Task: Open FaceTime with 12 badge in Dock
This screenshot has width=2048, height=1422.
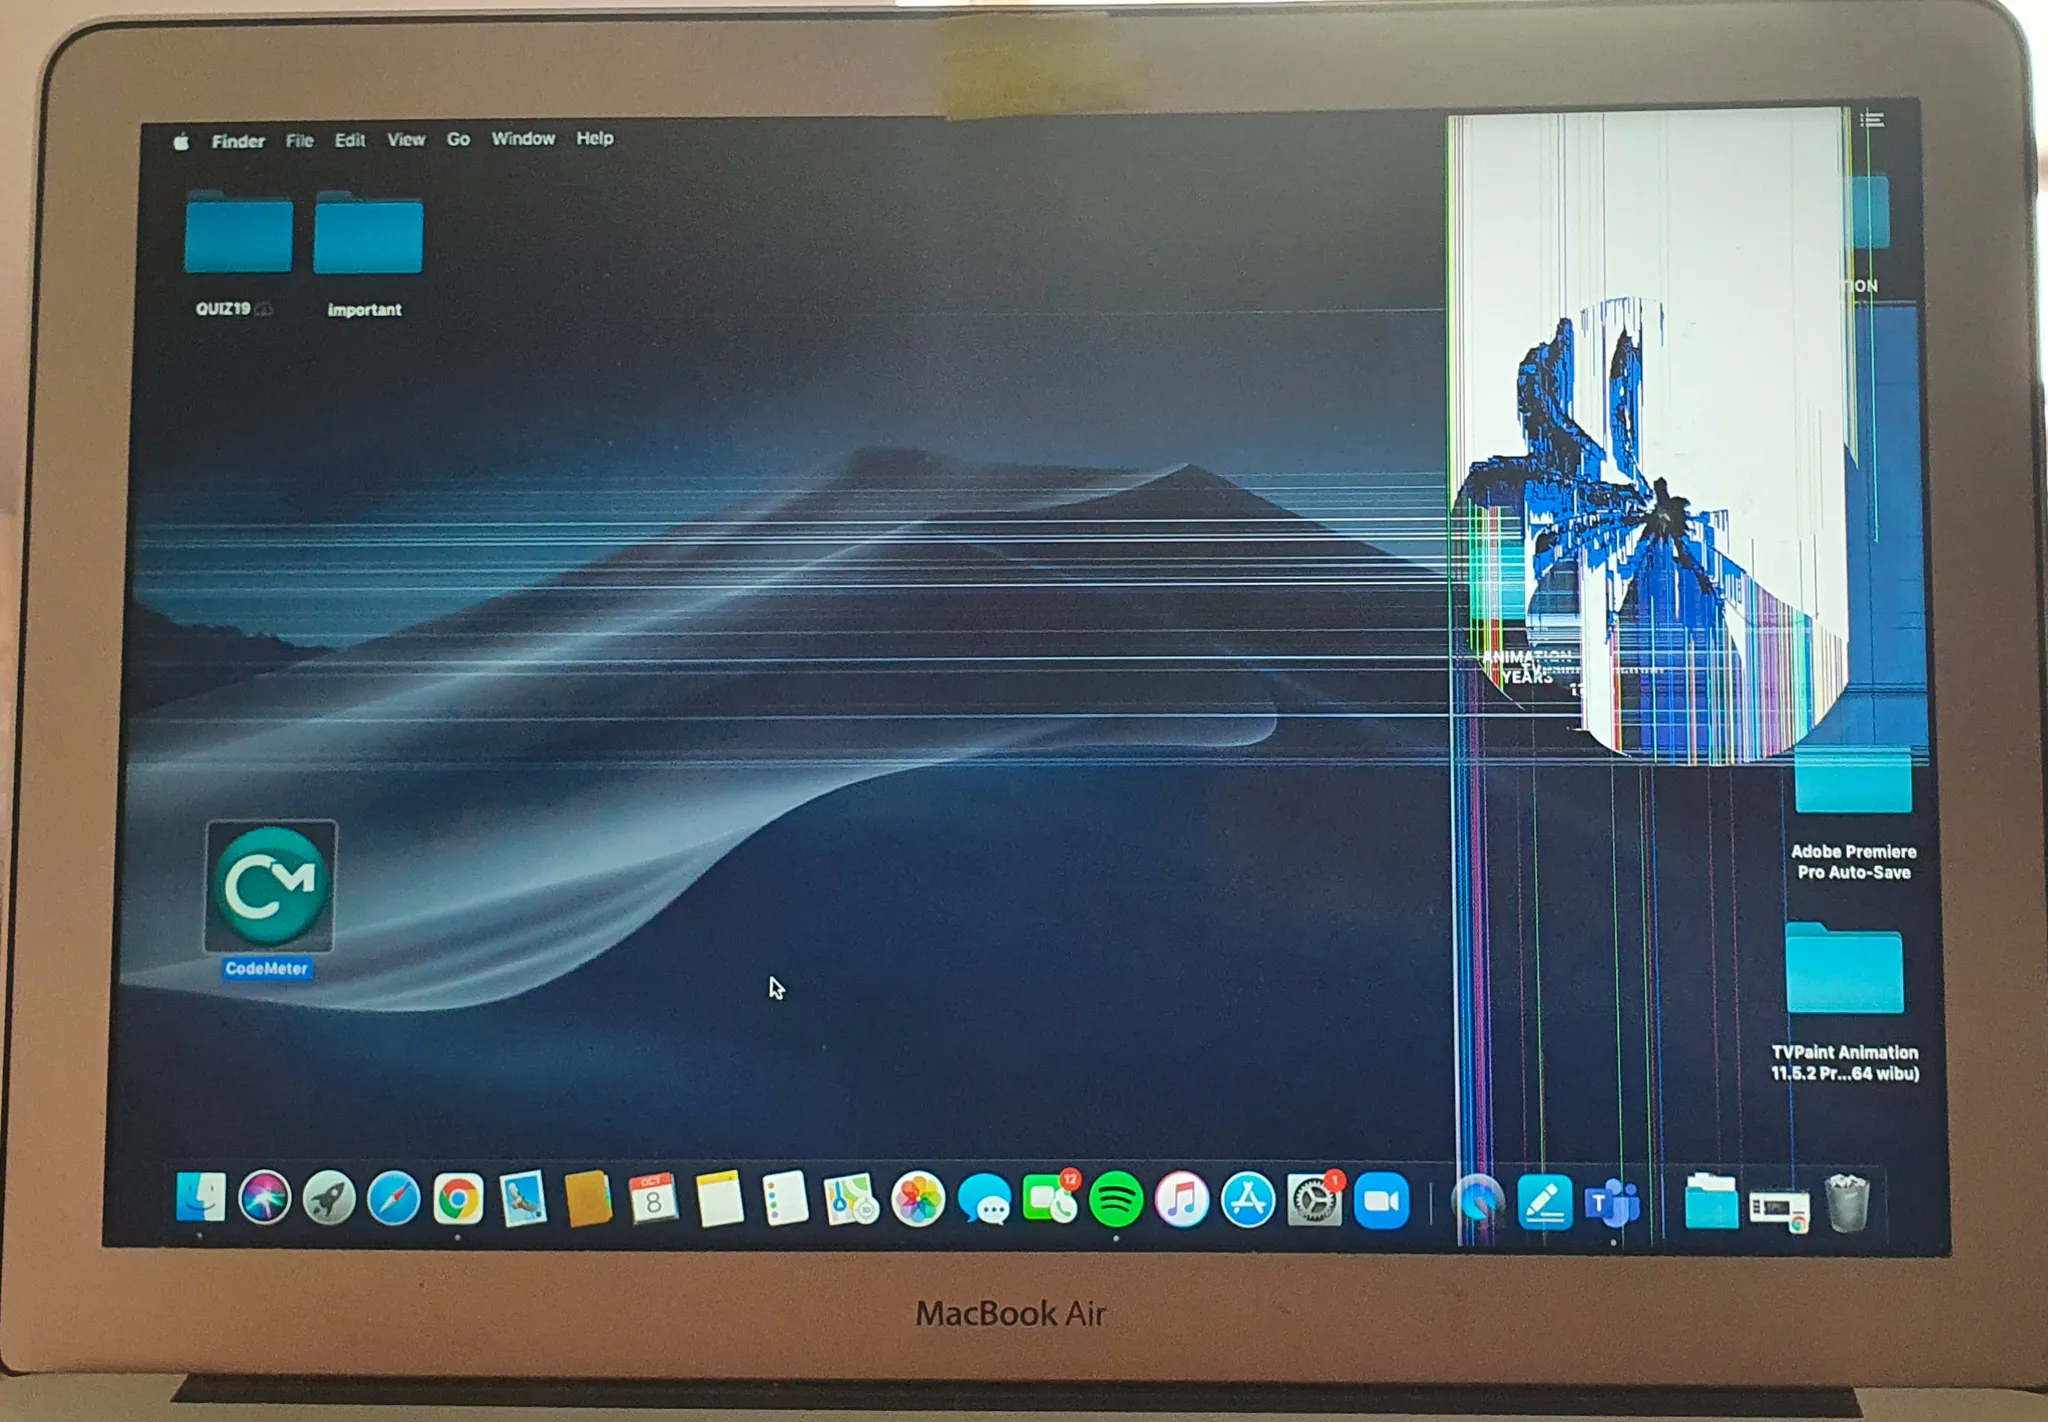Action: [x=1050, y=1198]
